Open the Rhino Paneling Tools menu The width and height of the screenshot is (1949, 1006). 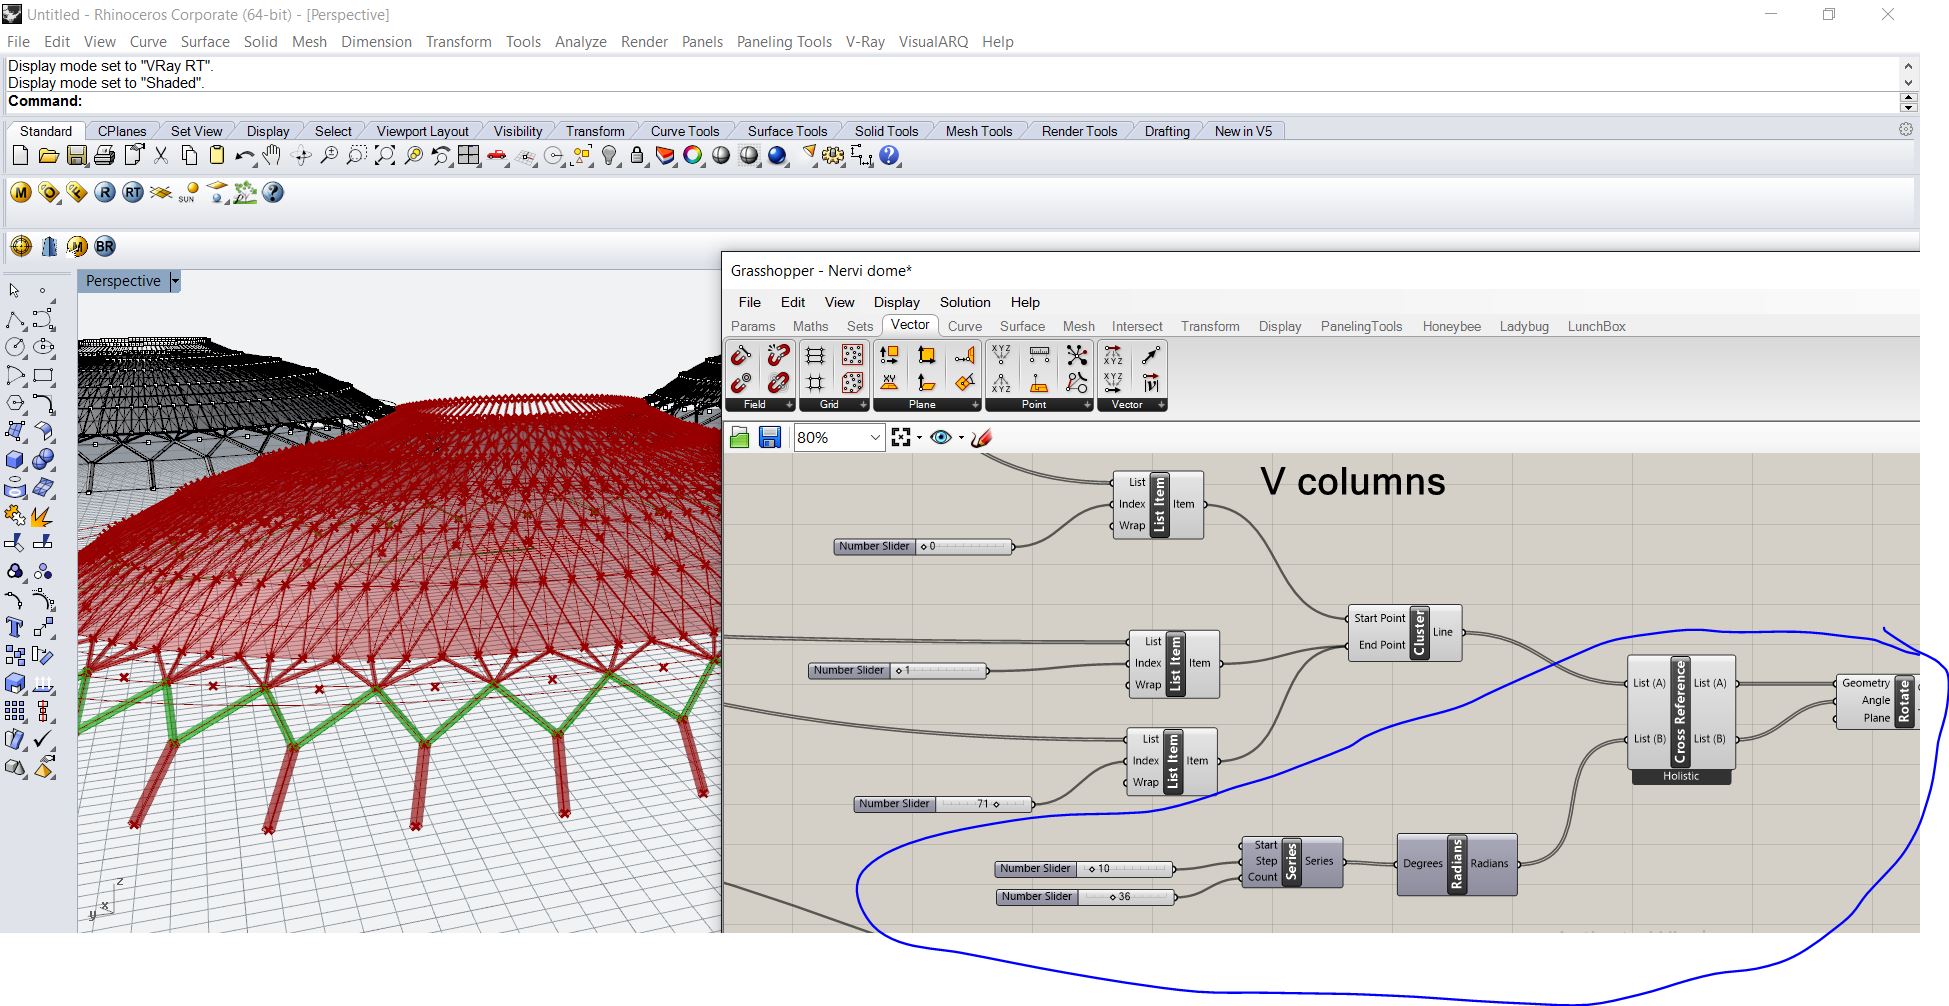click(x=784, y=42)
